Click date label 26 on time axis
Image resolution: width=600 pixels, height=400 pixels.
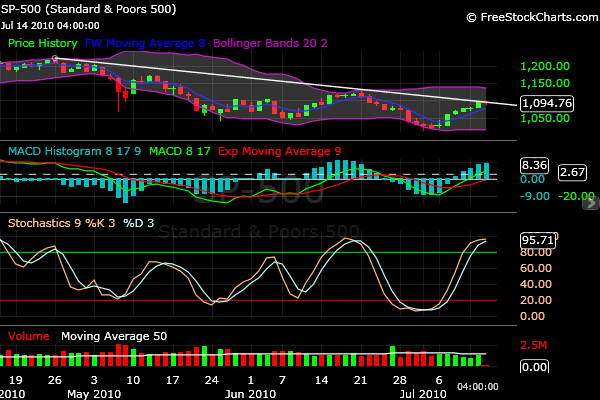(x=55, y=380)
